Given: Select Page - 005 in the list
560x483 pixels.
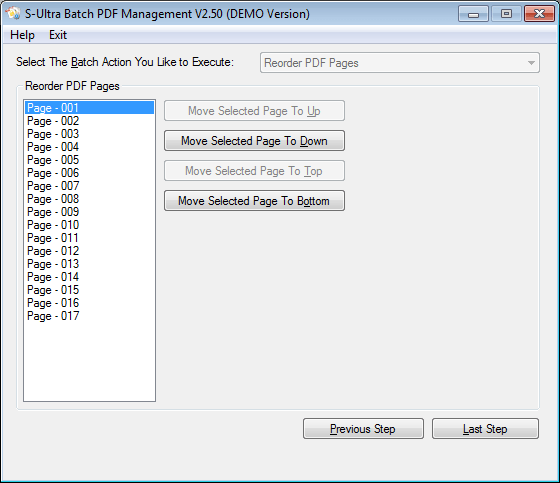Looking at the screenshot, I should [x=89, y=160].
